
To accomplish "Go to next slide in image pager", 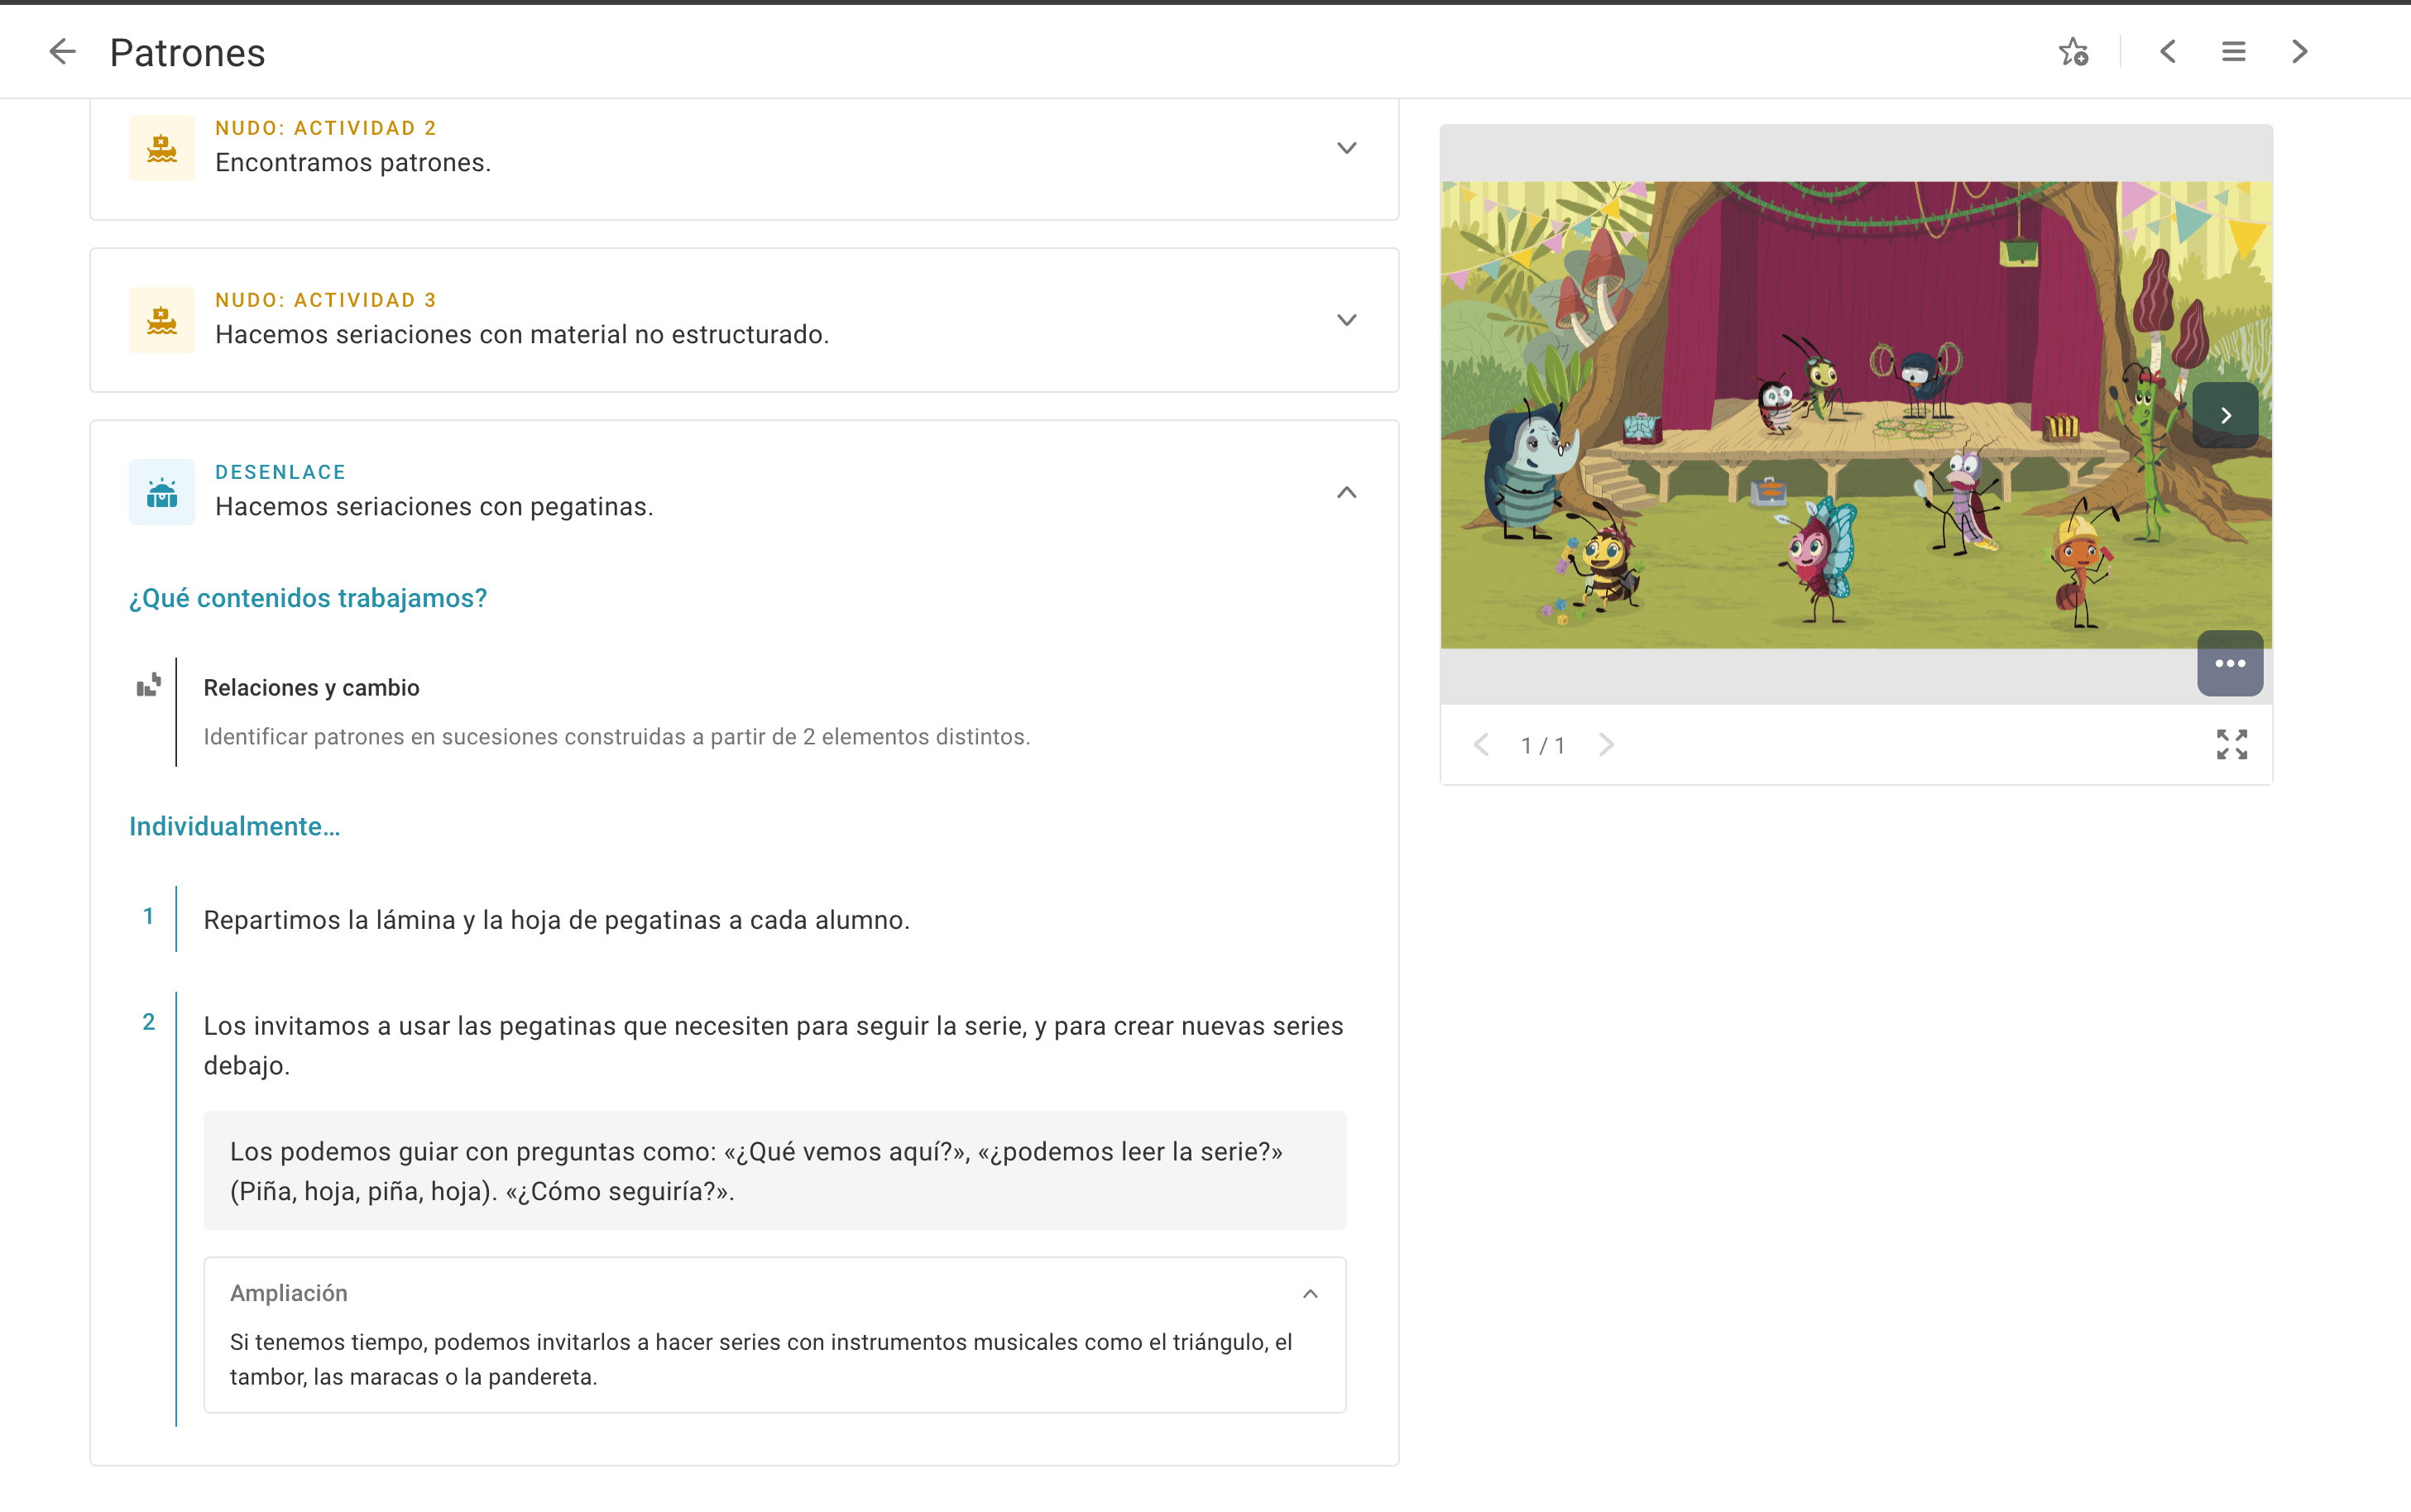I will (1605, 744).
